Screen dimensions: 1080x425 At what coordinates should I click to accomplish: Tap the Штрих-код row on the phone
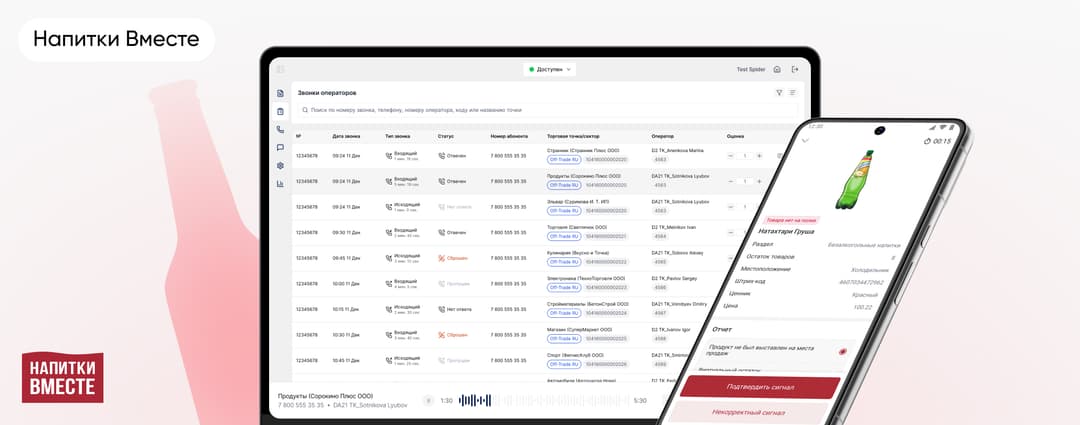tap(808, 281)
